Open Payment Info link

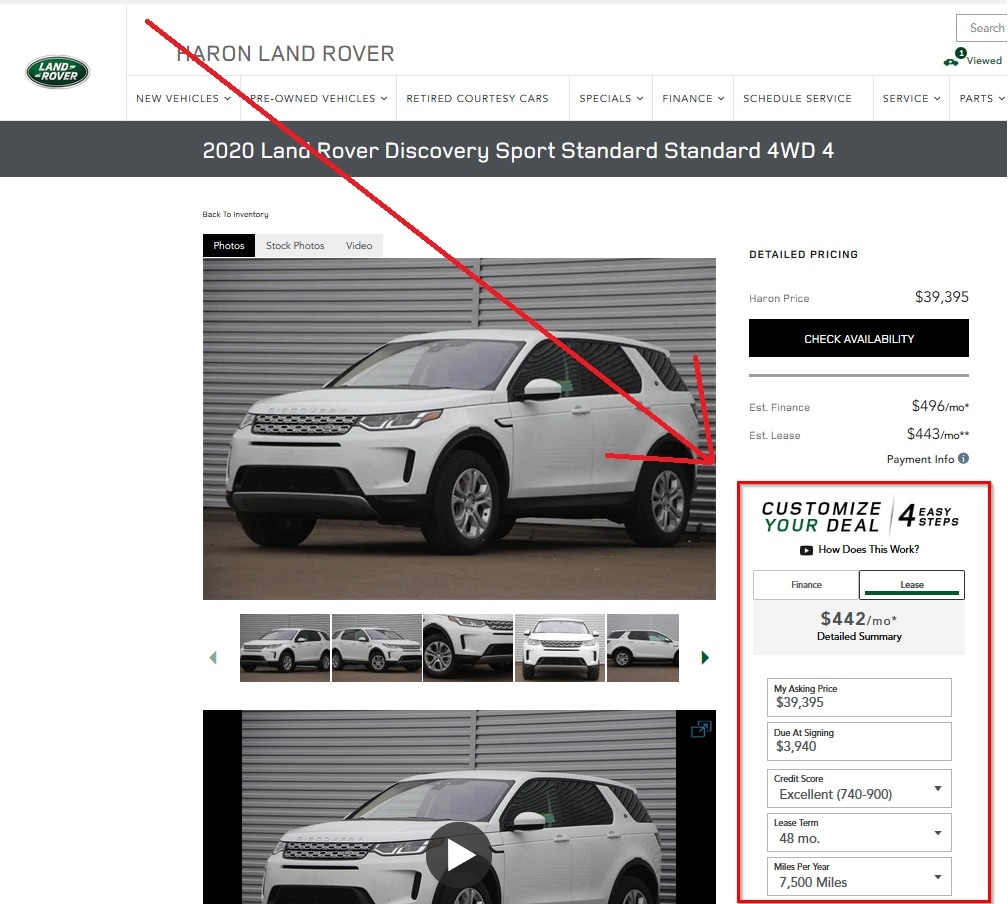920,459
